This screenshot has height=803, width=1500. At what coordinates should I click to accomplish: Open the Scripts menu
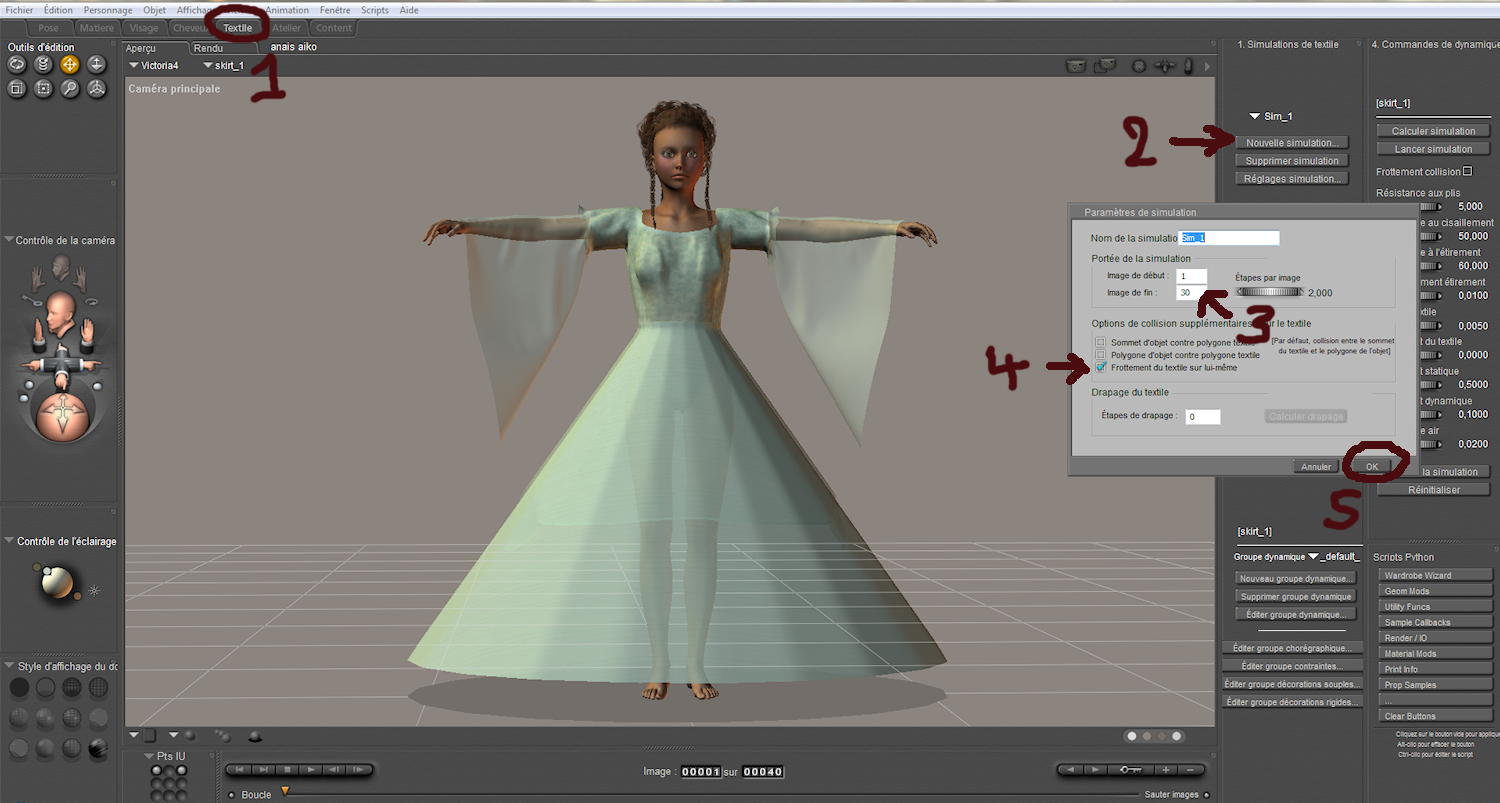coord(375,9)
